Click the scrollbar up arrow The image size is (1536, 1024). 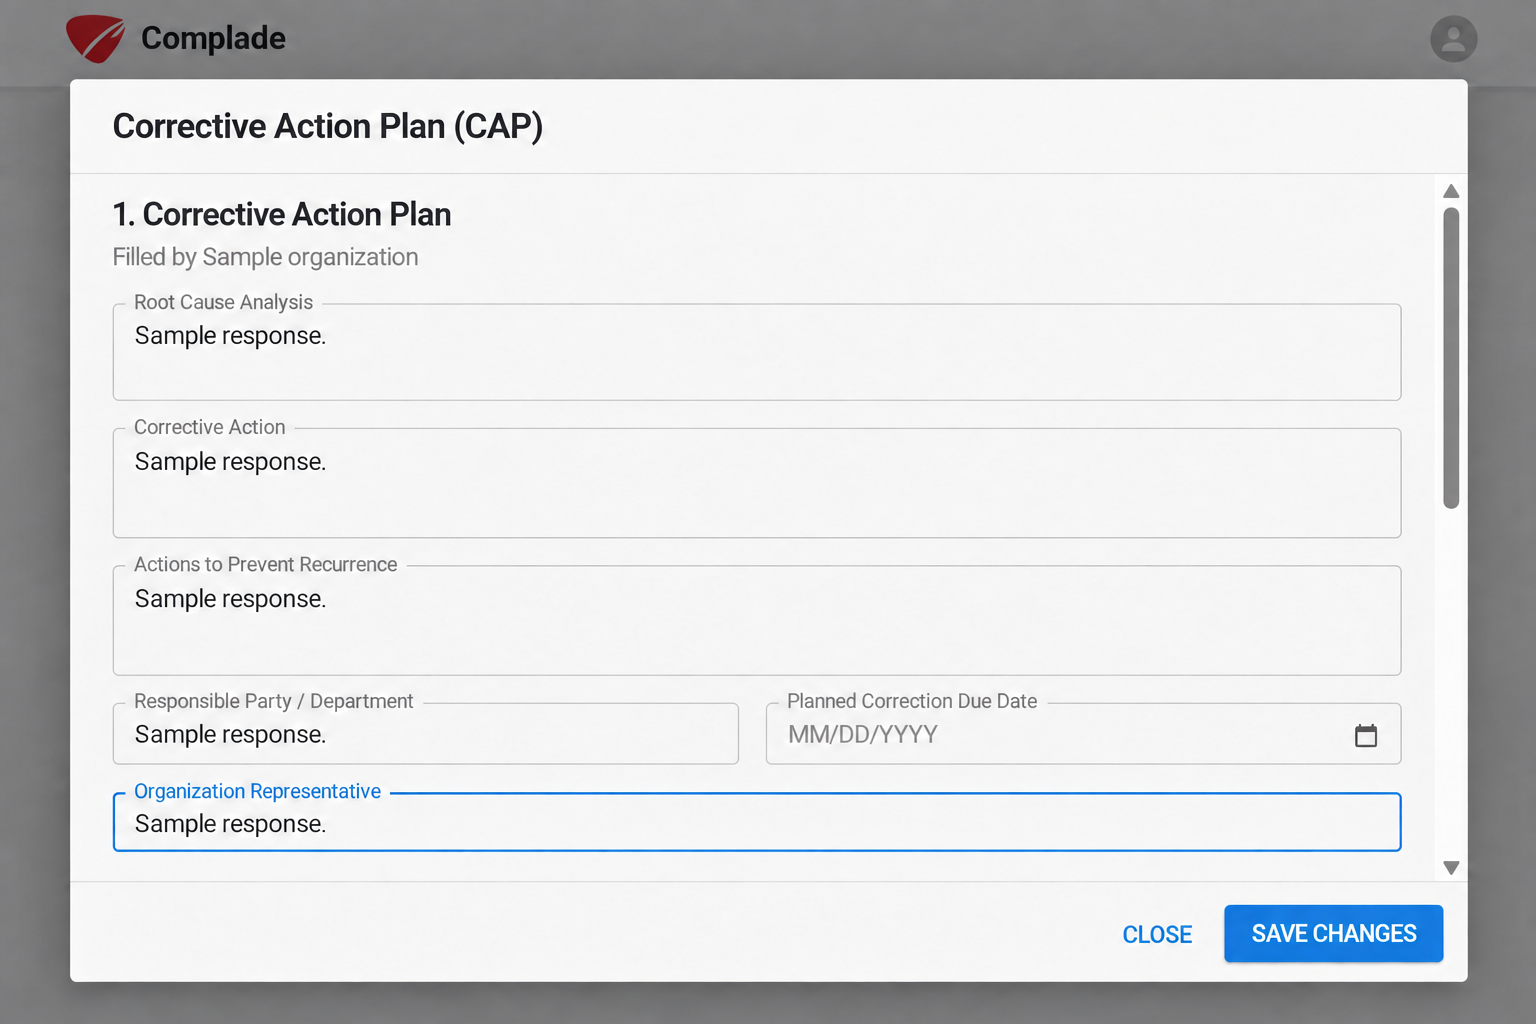click(1451, 191)
